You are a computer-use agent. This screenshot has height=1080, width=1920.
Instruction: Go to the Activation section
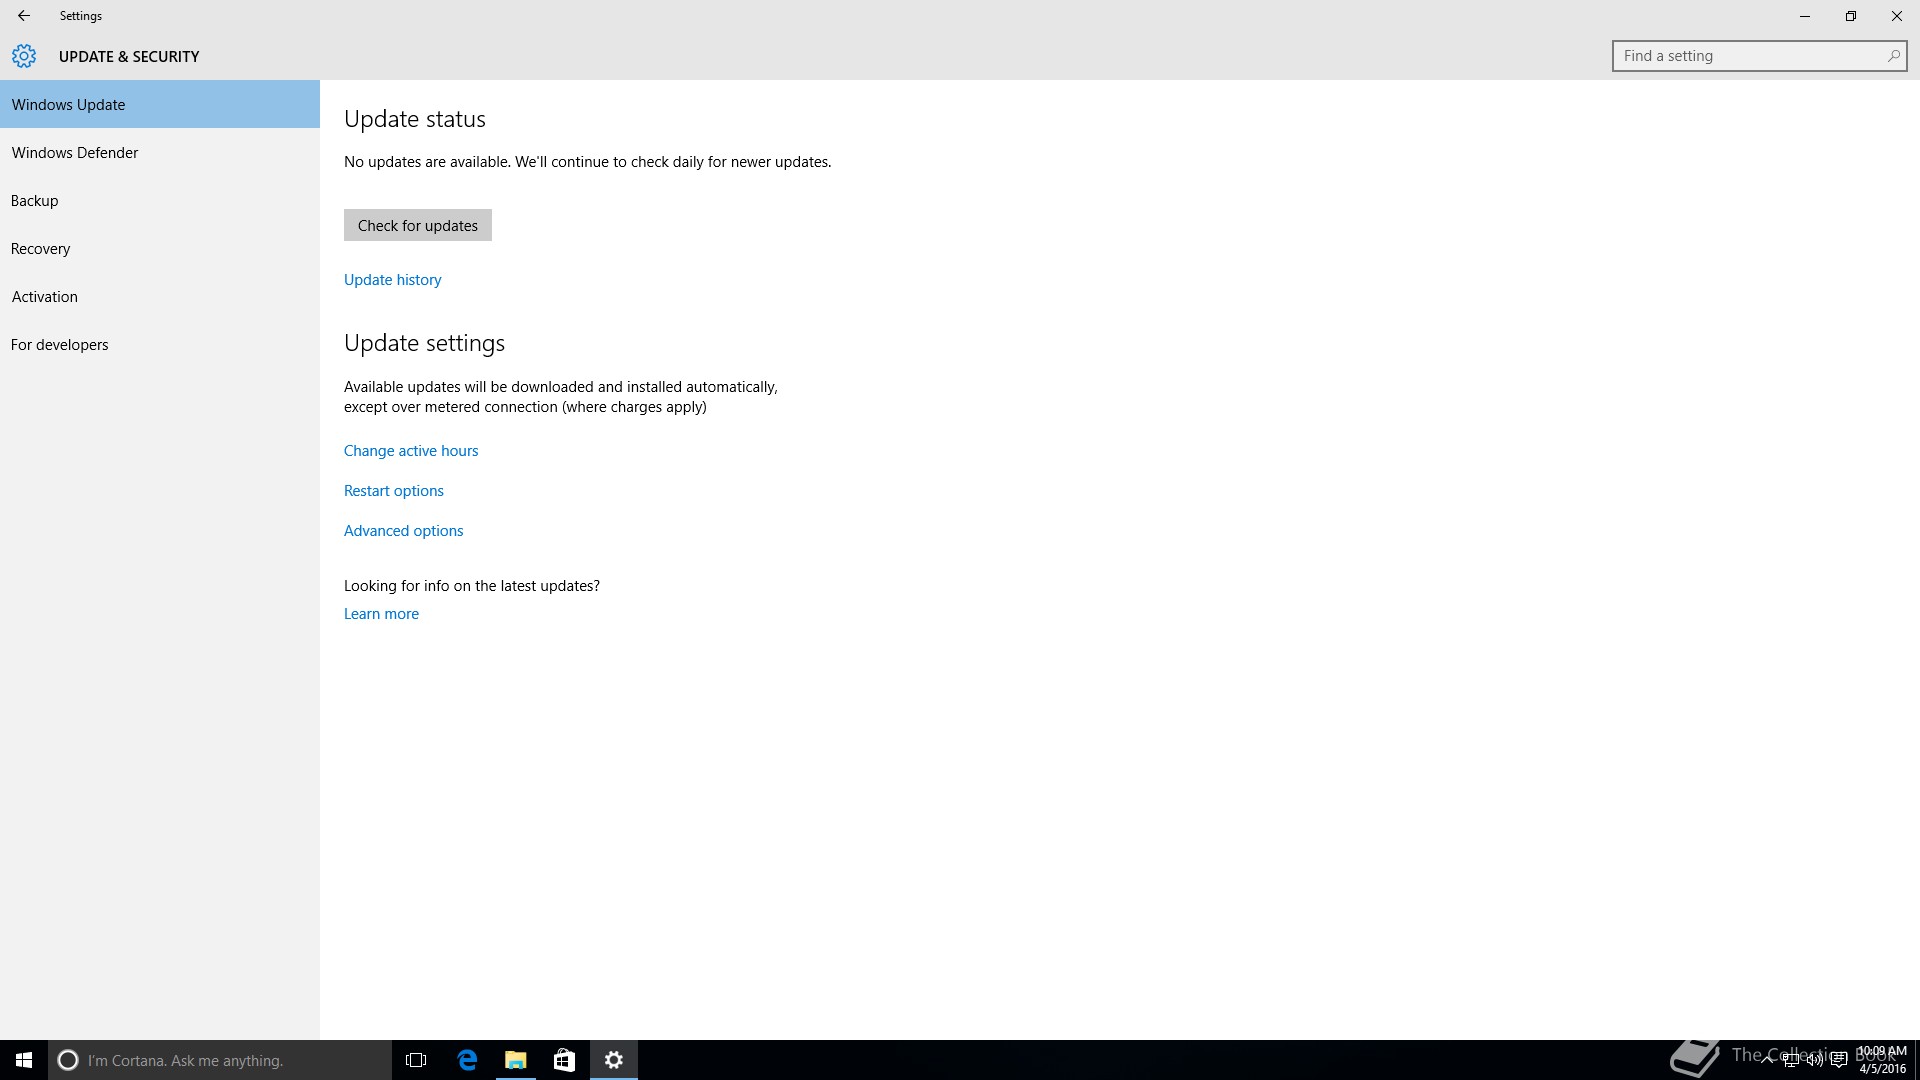(160, 296)
